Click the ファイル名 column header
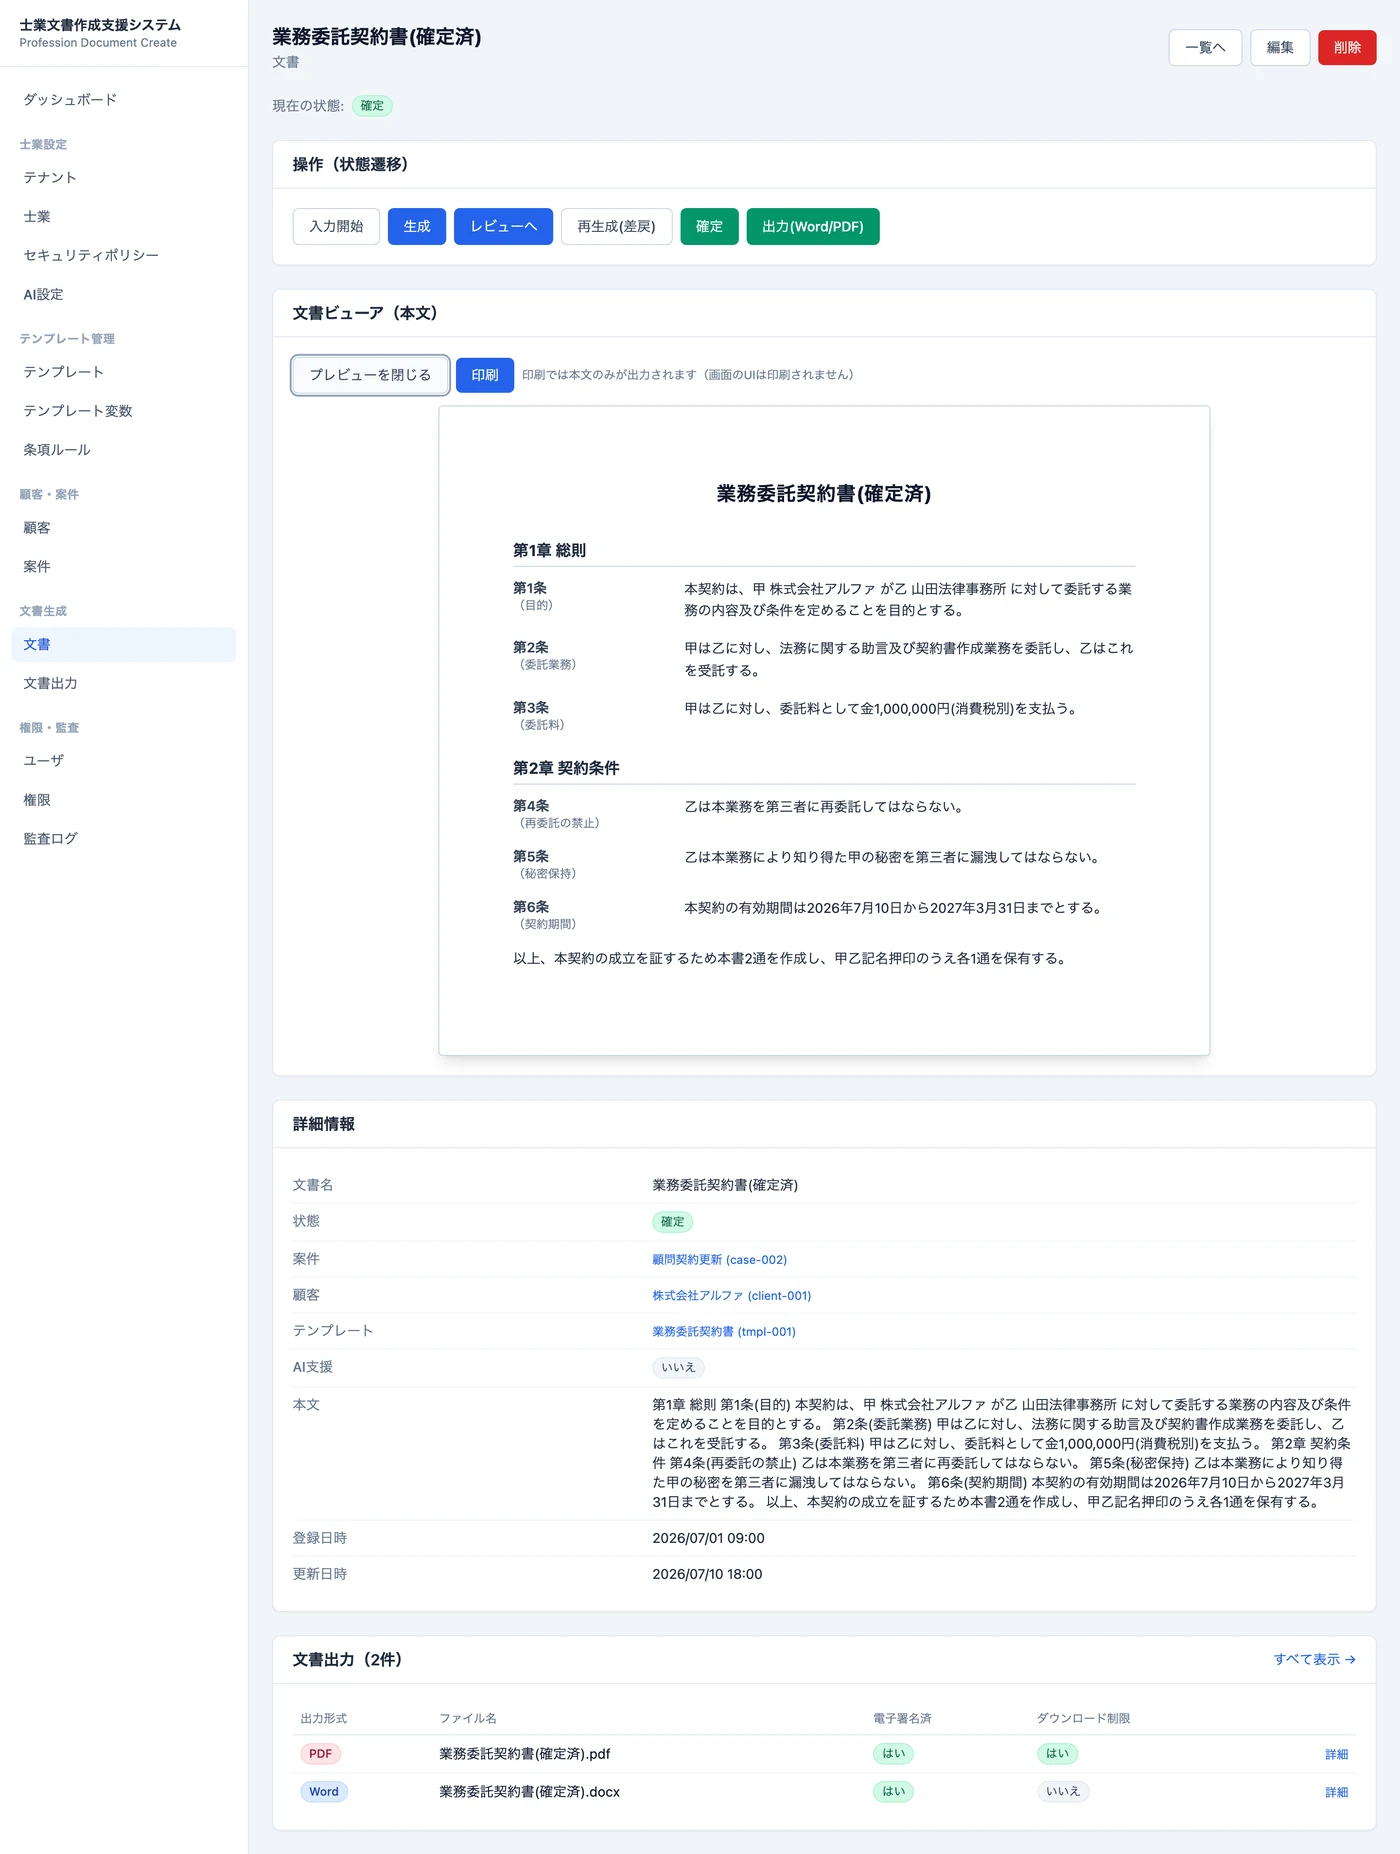This screenshot has height=1854, width=1400. pos(468,1719)
